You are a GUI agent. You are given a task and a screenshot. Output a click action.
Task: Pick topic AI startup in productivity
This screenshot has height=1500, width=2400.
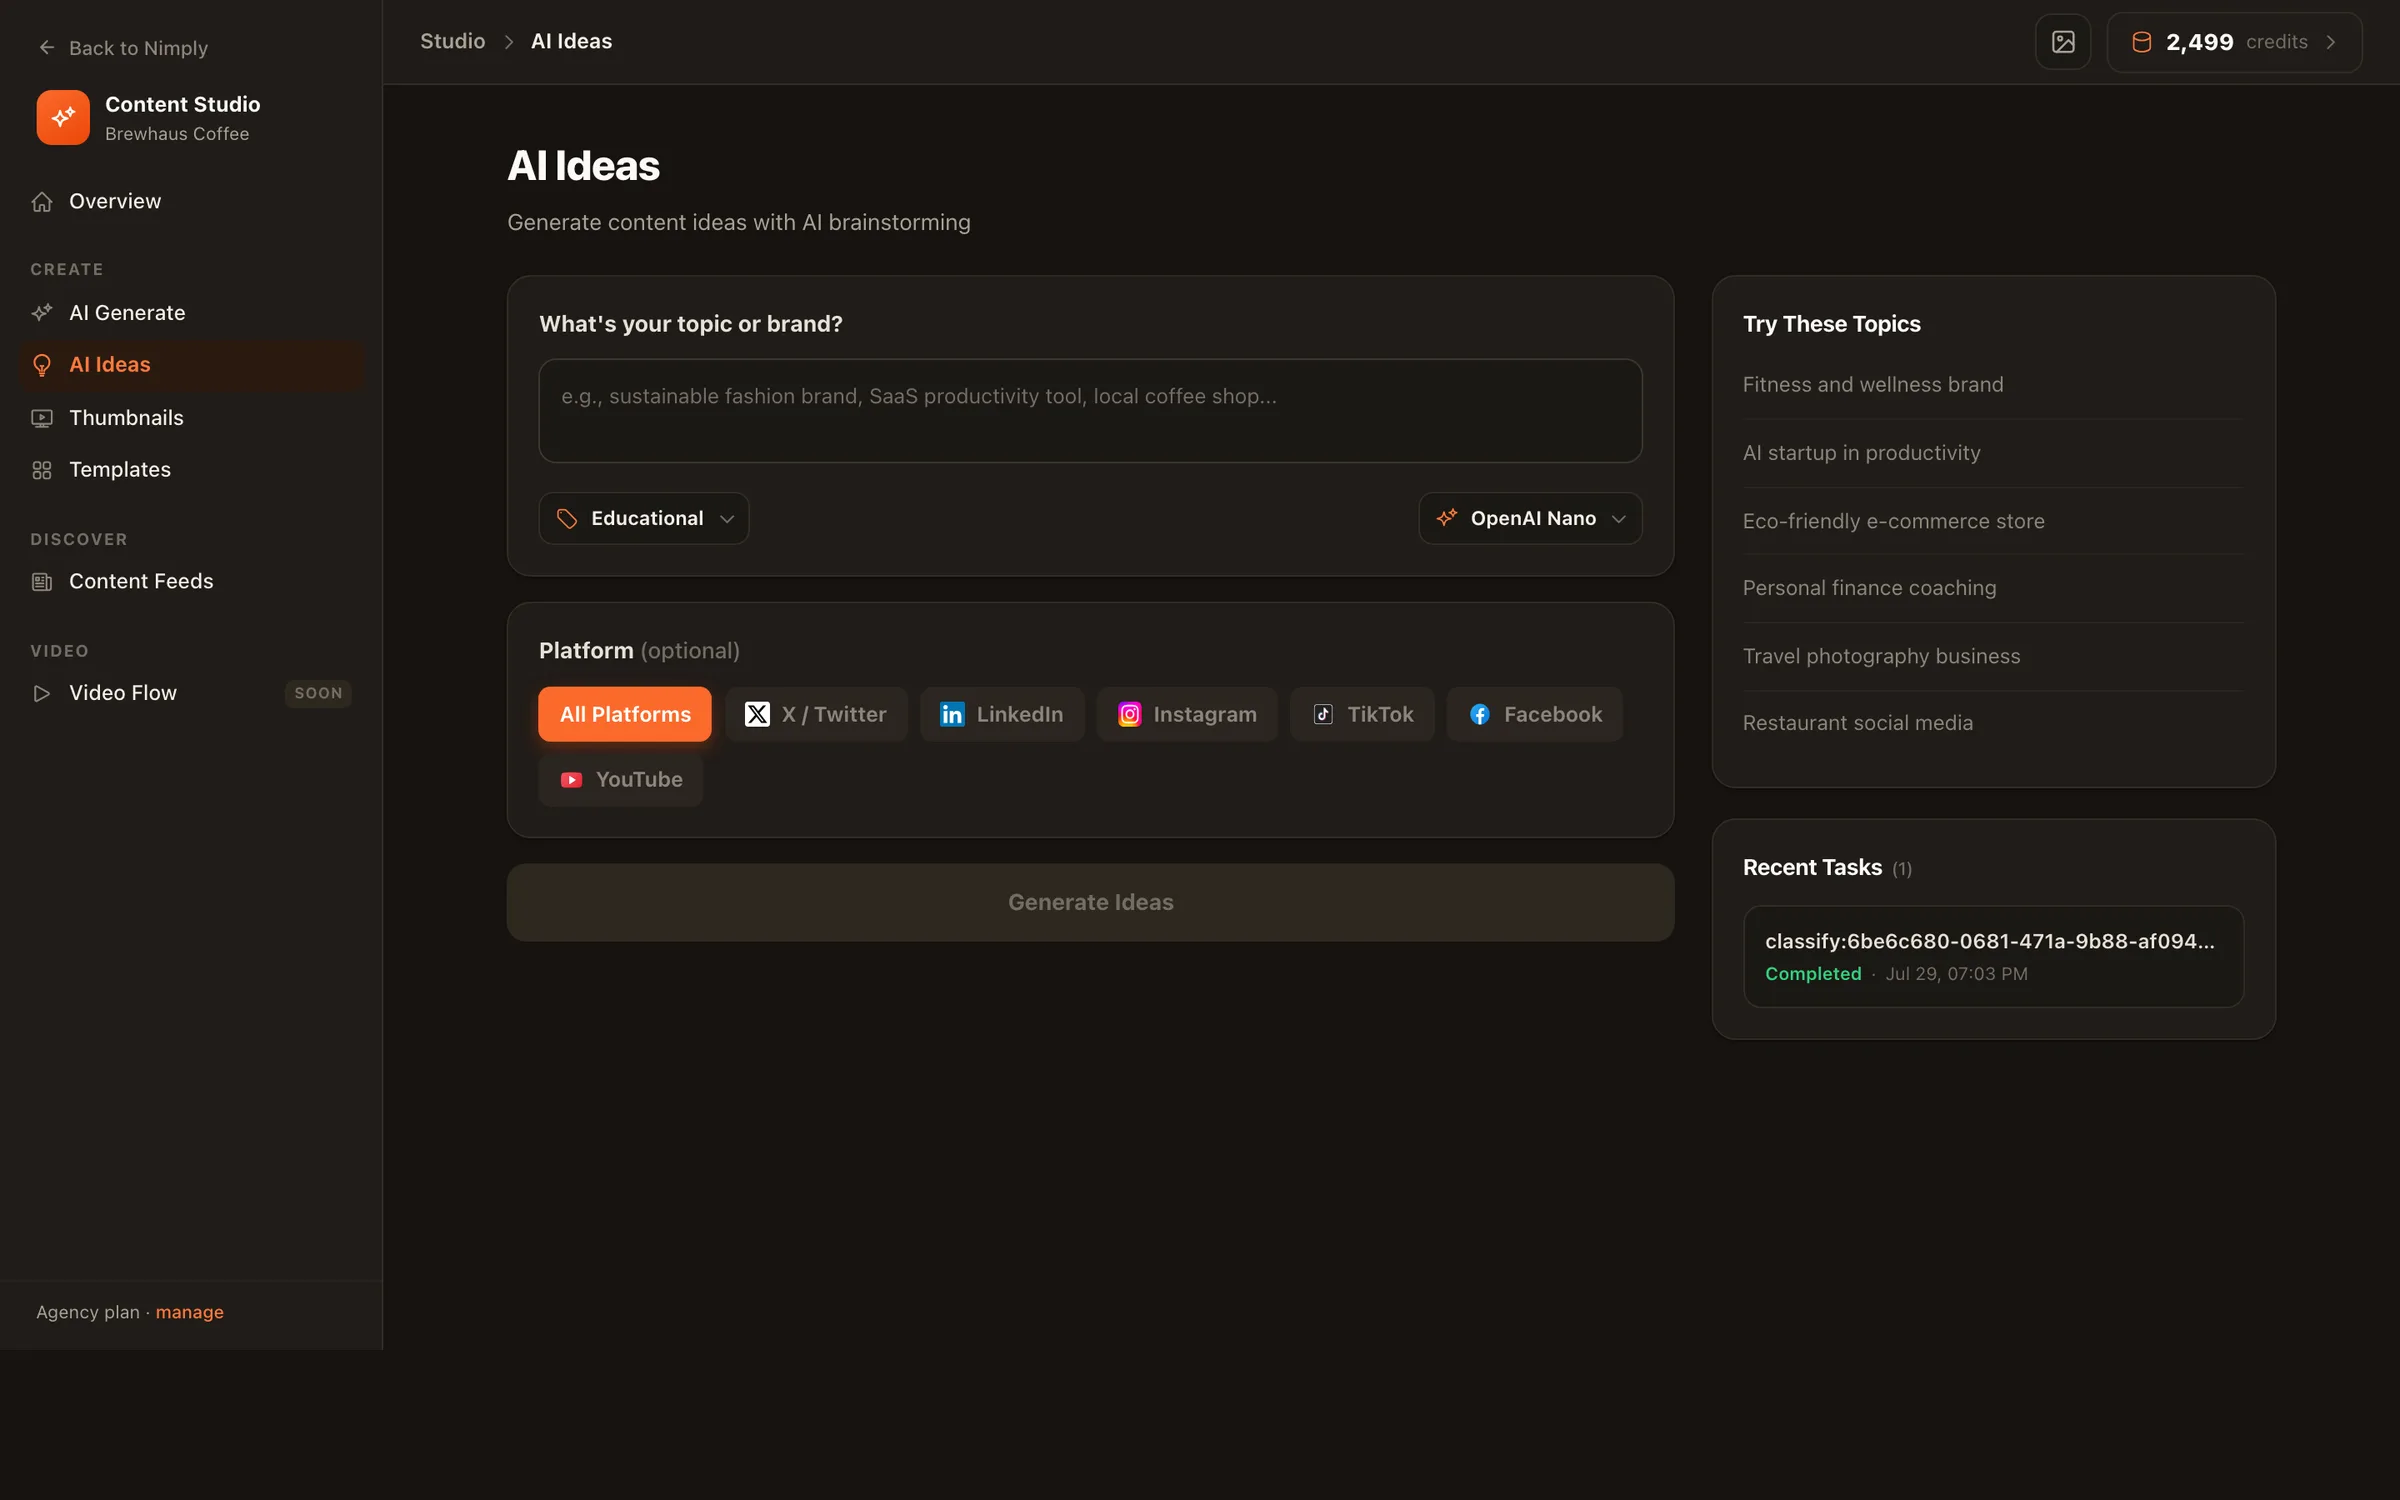pyautogui.click(x=1861, y=453)
